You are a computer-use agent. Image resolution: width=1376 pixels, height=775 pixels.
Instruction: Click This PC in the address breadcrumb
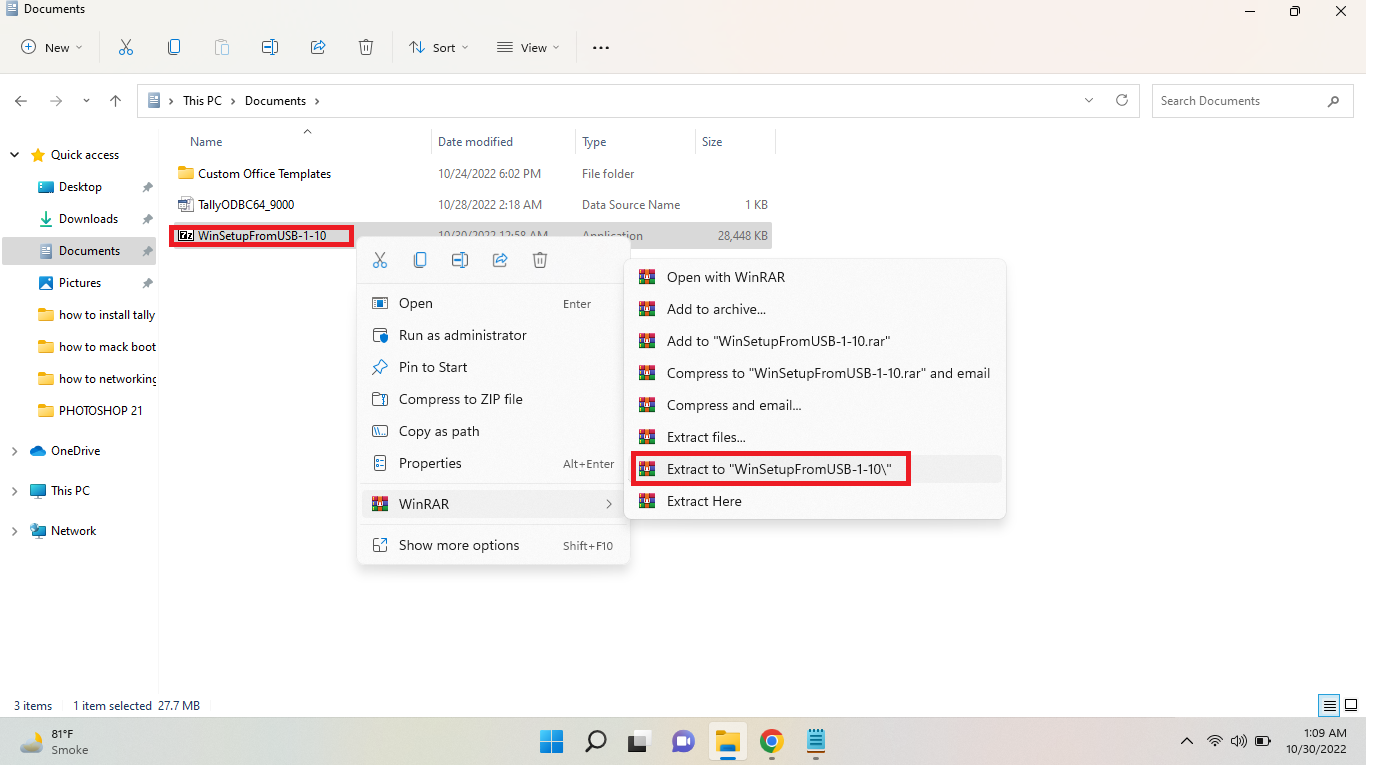point(202,101)
